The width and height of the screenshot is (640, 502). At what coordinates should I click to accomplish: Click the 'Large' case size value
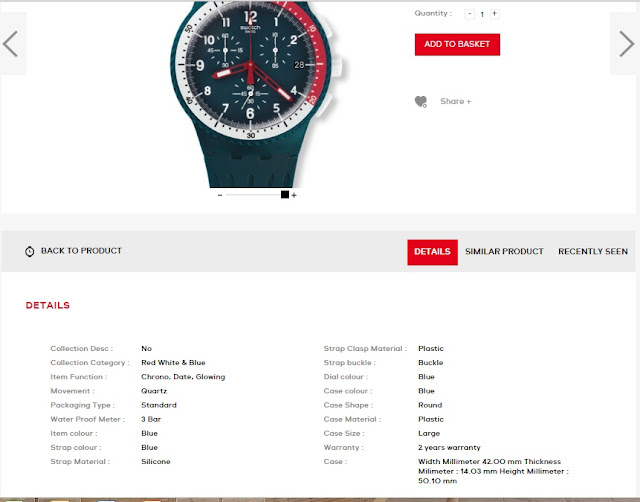(x=429, y=433)
